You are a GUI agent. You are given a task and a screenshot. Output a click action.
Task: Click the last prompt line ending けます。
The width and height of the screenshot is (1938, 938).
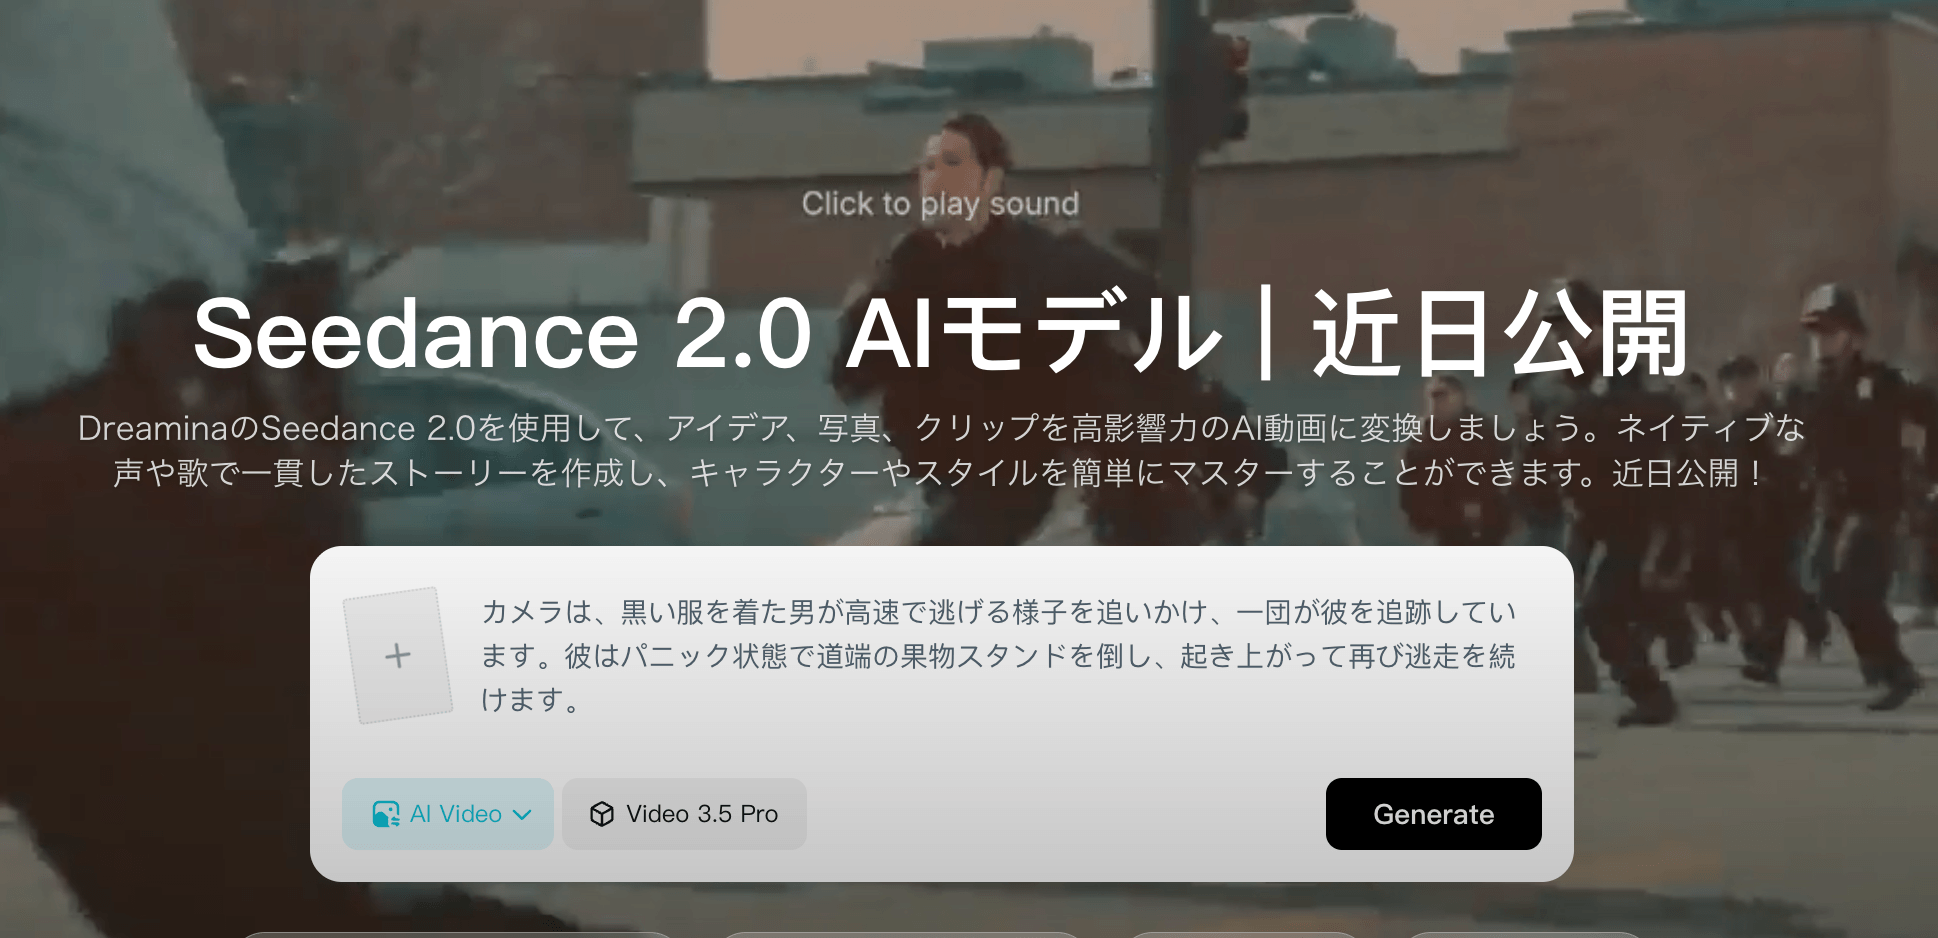point(530,699)
